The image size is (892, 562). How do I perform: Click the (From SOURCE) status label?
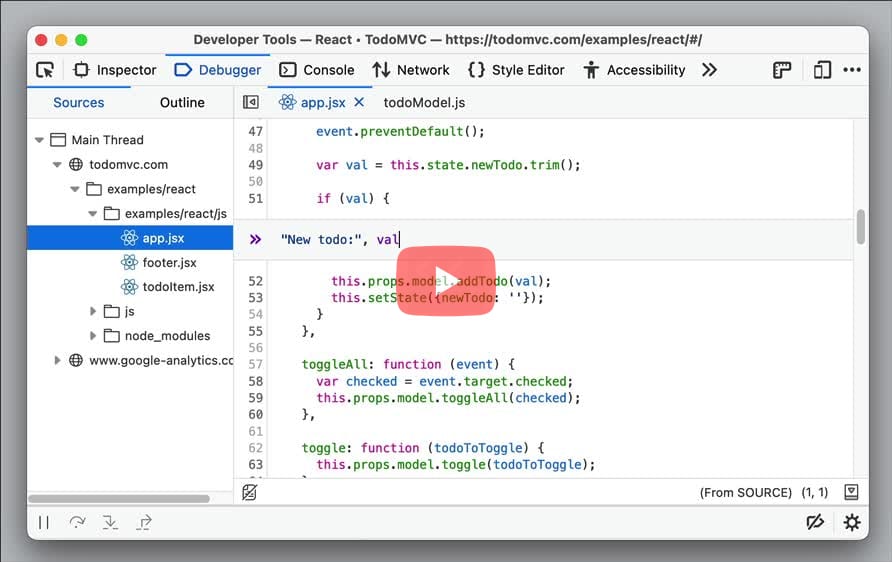[x=746, y=493]
